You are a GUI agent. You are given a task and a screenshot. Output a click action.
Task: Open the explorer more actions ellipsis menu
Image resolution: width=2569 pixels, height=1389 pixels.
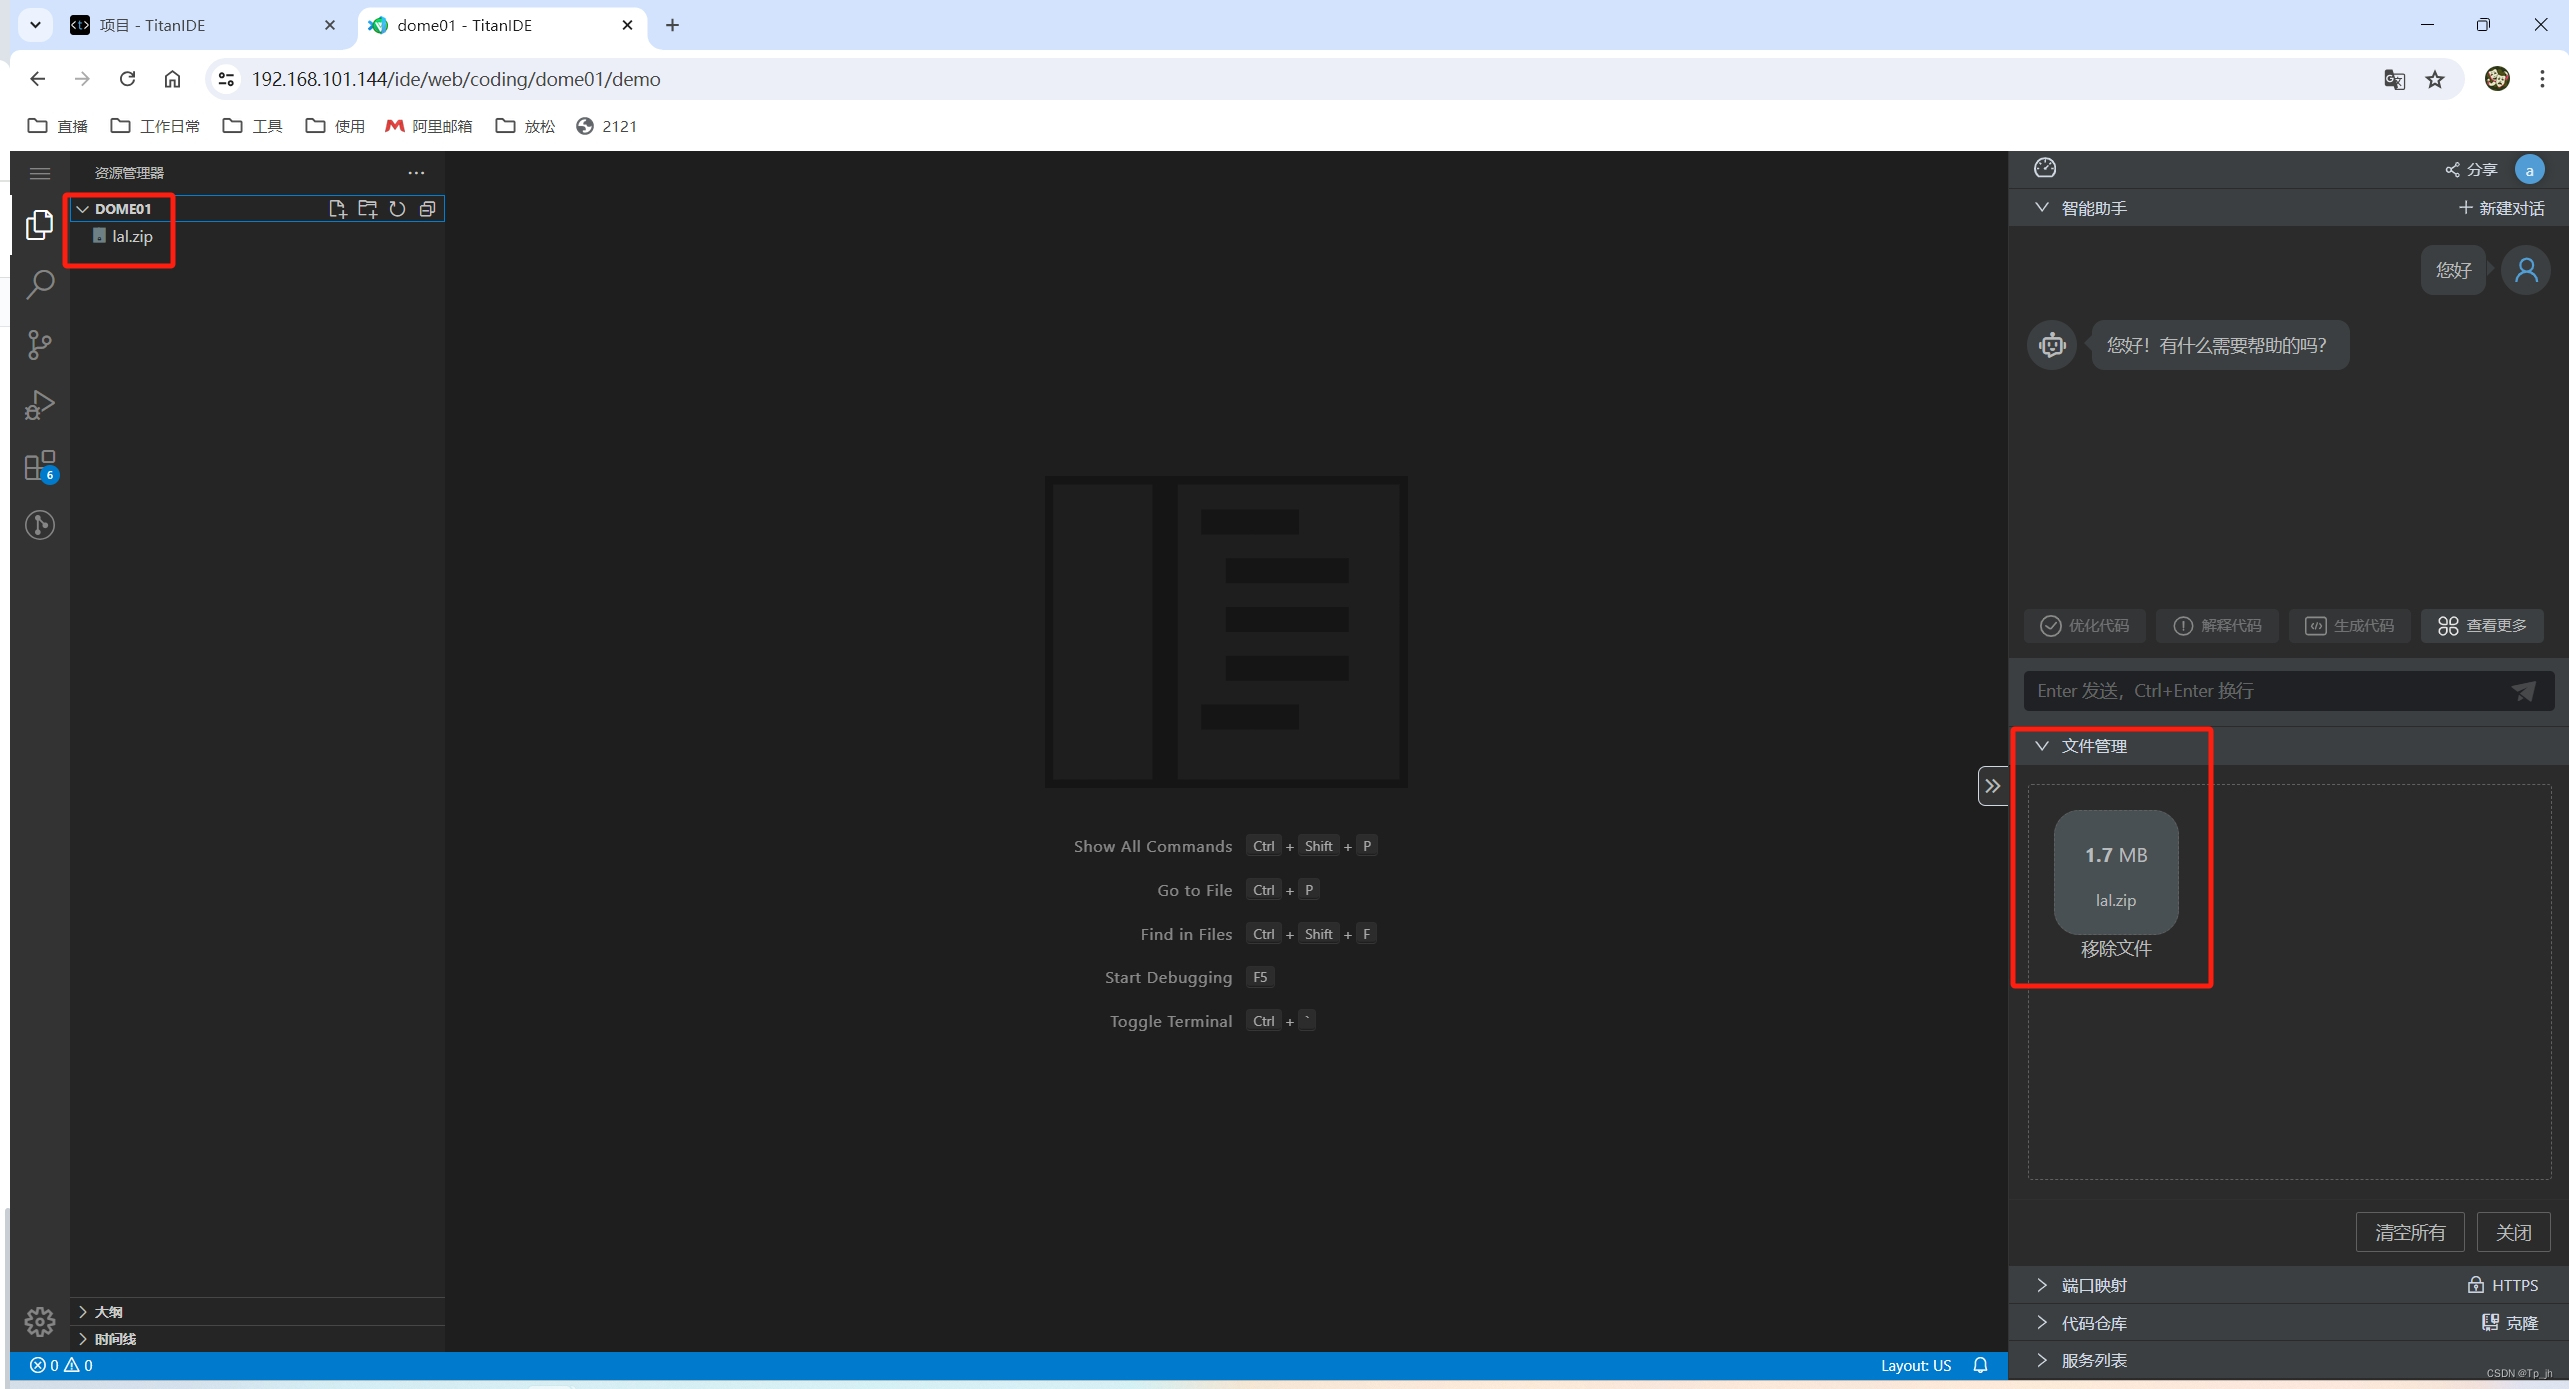tap(416, 173)
